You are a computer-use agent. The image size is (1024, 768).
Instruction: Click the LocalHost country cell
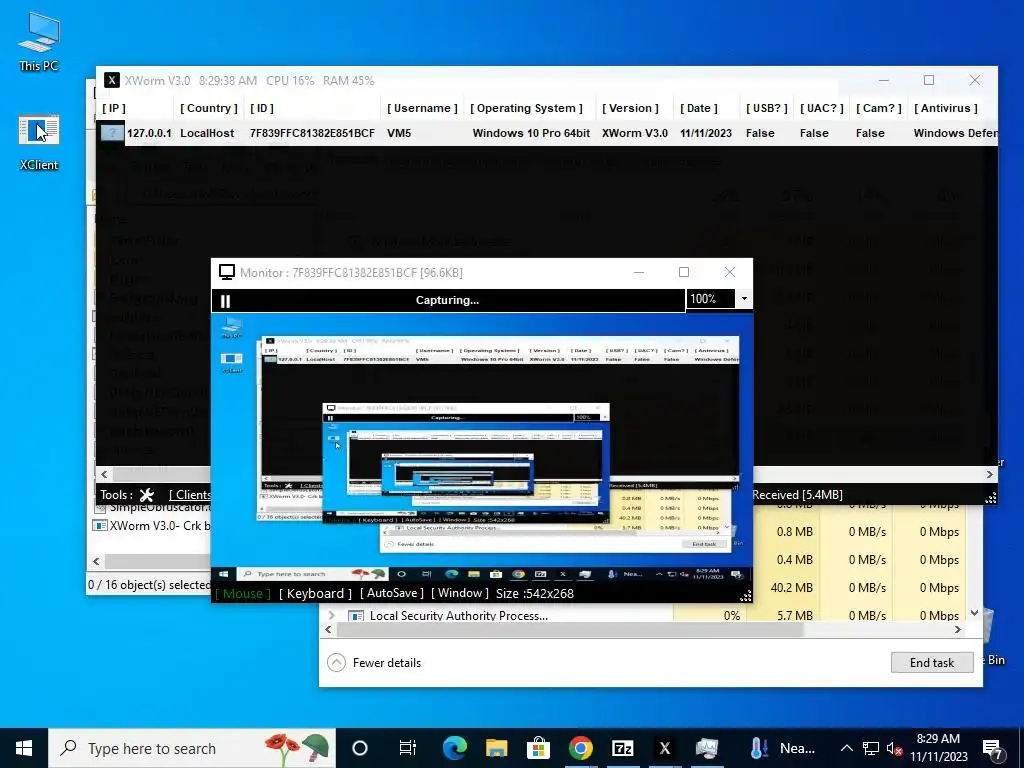click(x=207, y=133)
